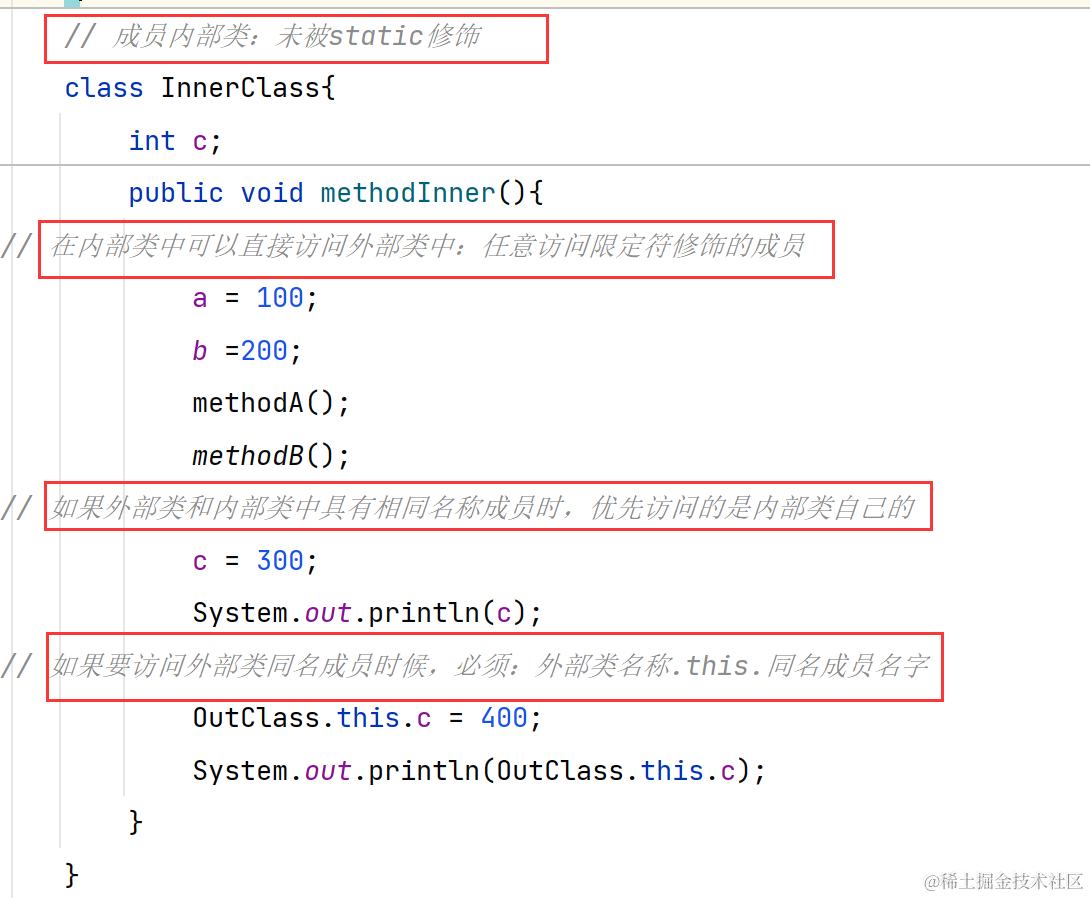1090x898 pixels.
Task: Click the italic 'methodB();' call
Action: point(271,456)
